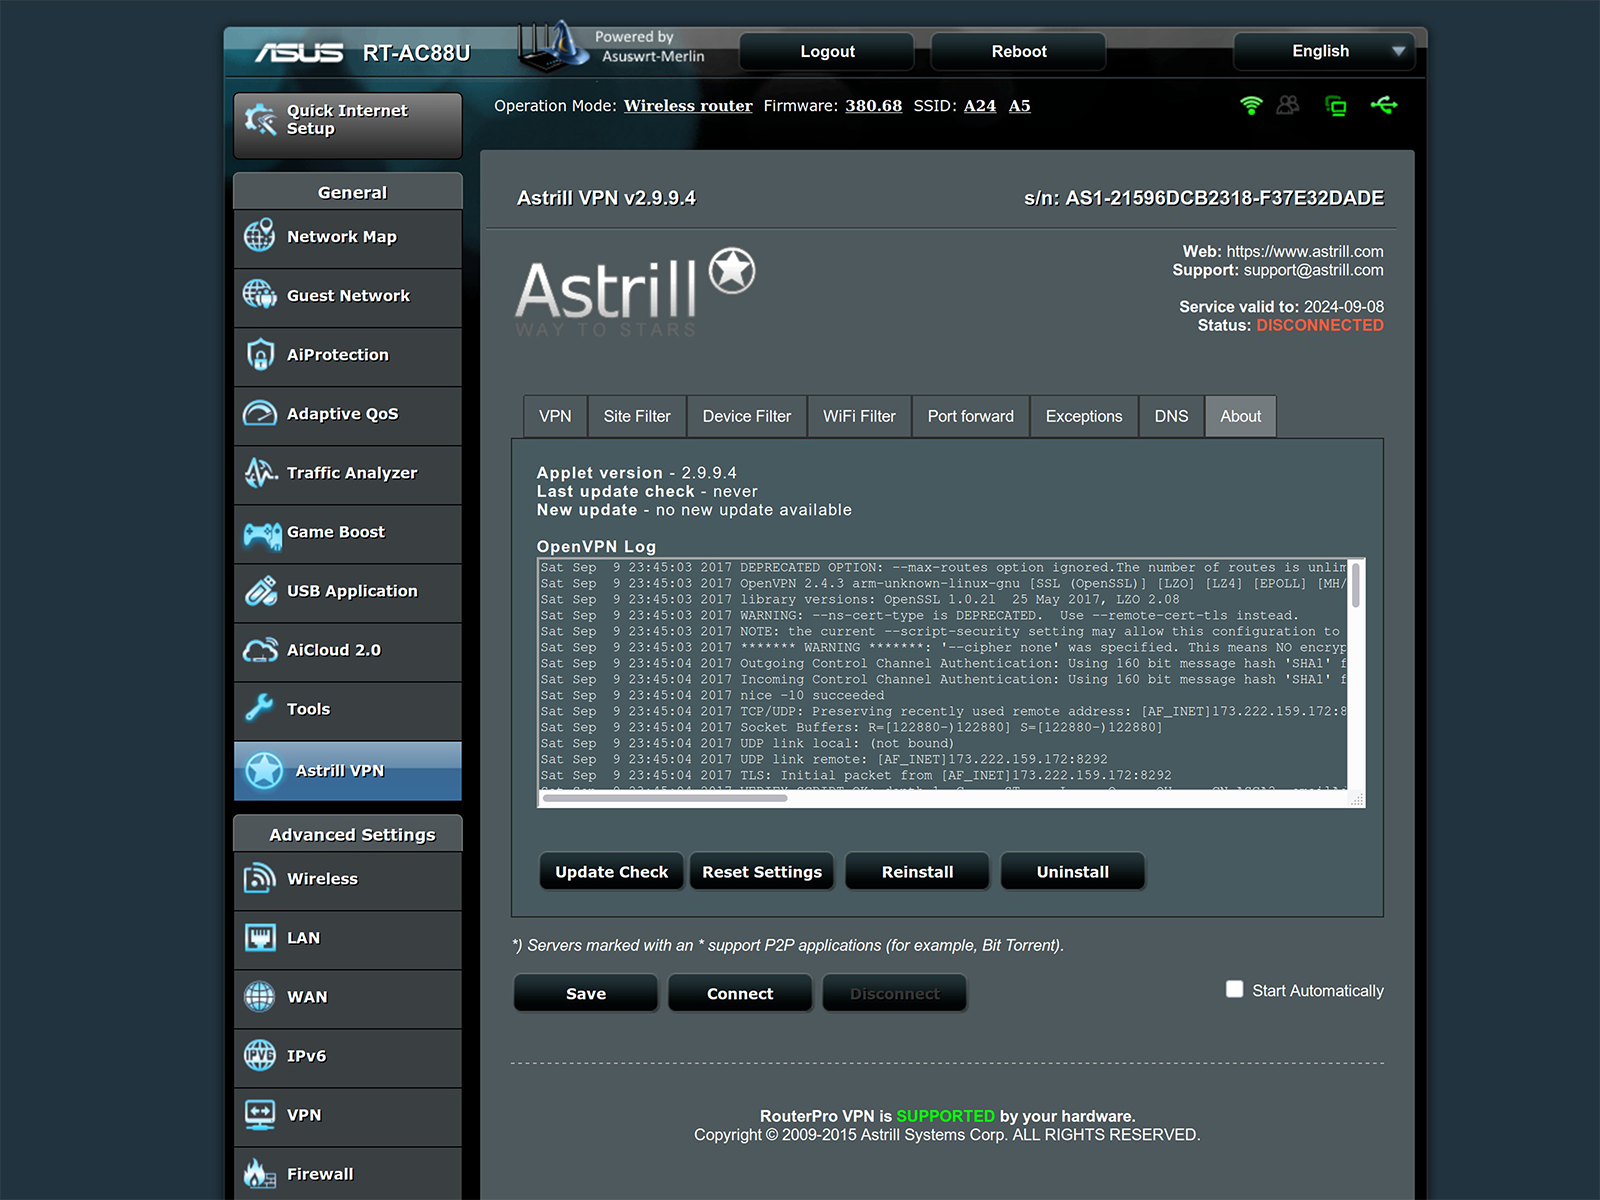Open the firmware 380.68 link

(874, 106)
